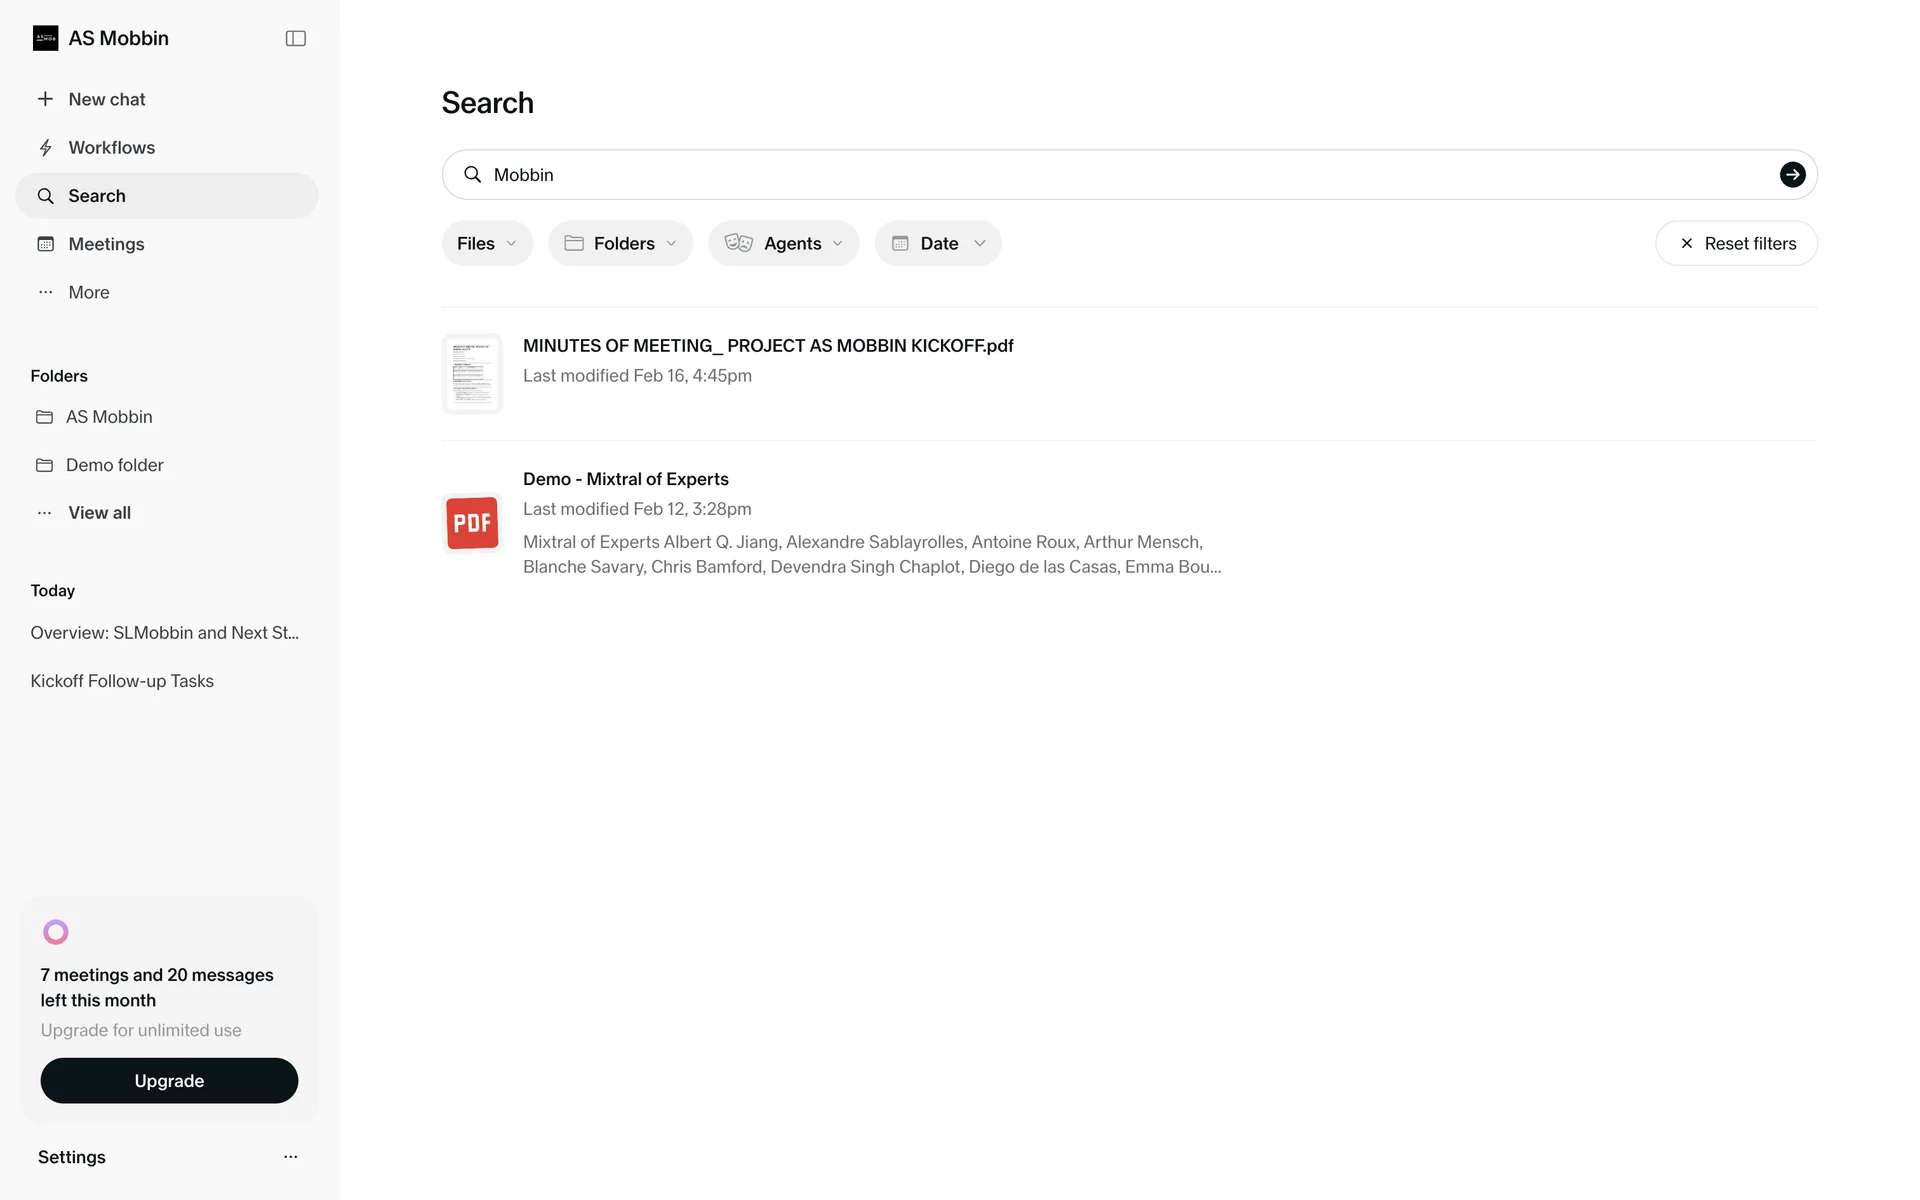Open the Minutes of Meeting PDF thumbnail

pos(472,373)
